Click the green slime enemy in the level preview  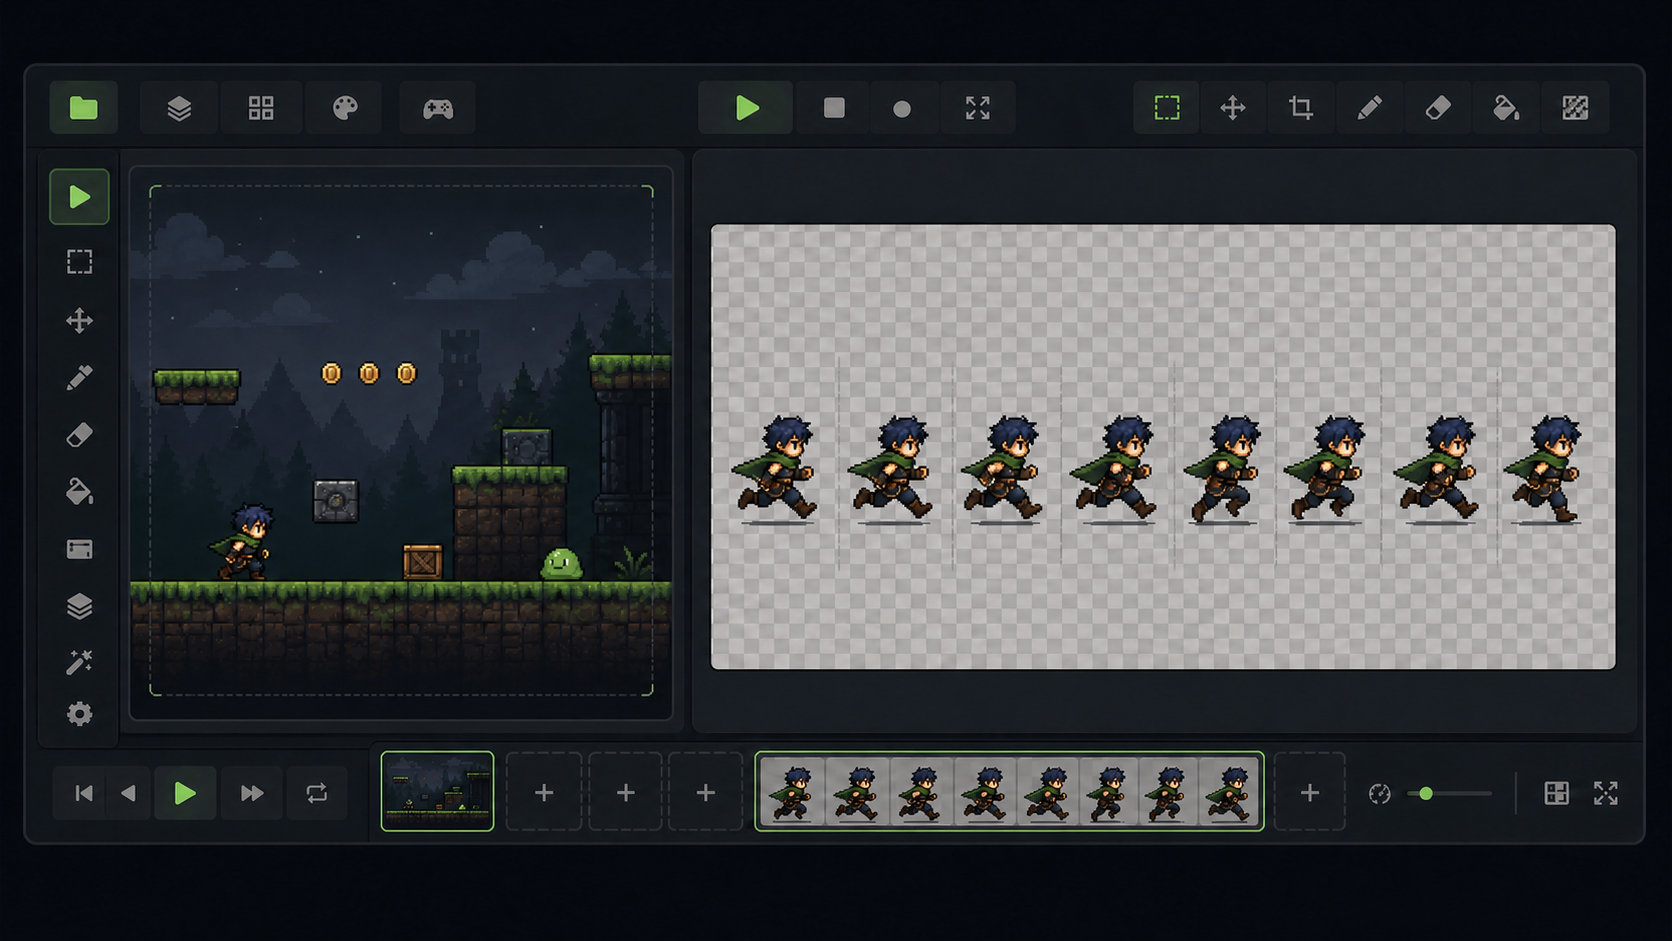561,564
